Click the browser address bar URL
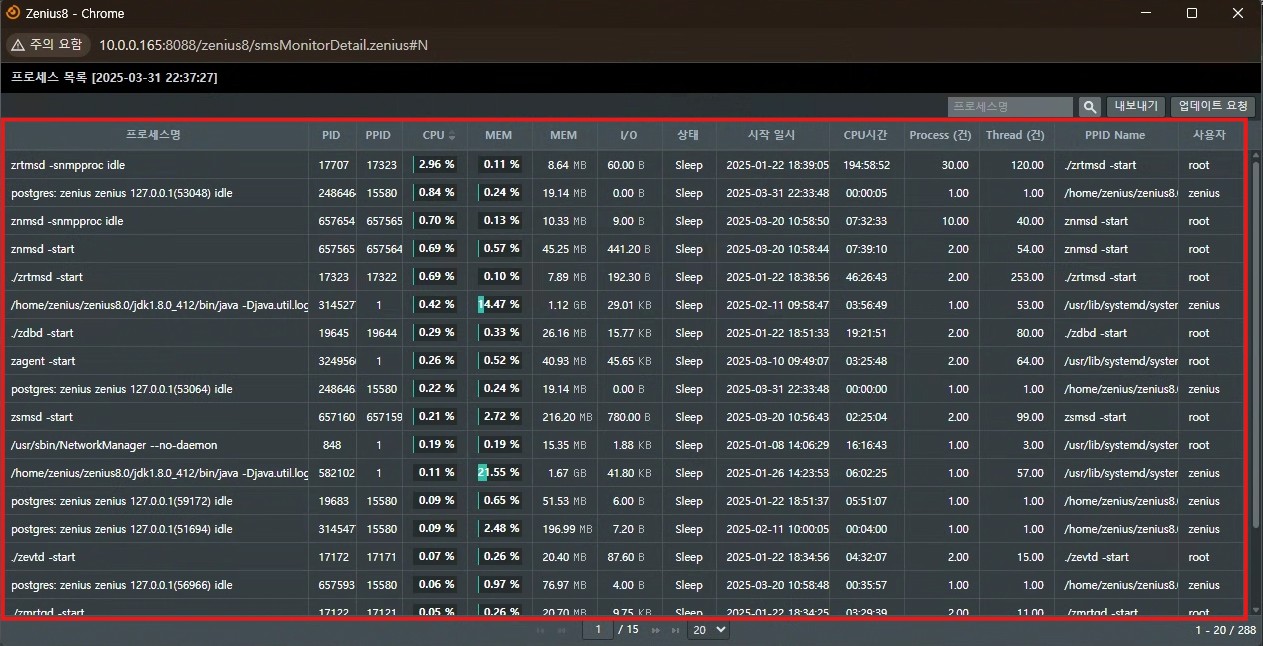 pyautogui.click(x=263, y=45)
